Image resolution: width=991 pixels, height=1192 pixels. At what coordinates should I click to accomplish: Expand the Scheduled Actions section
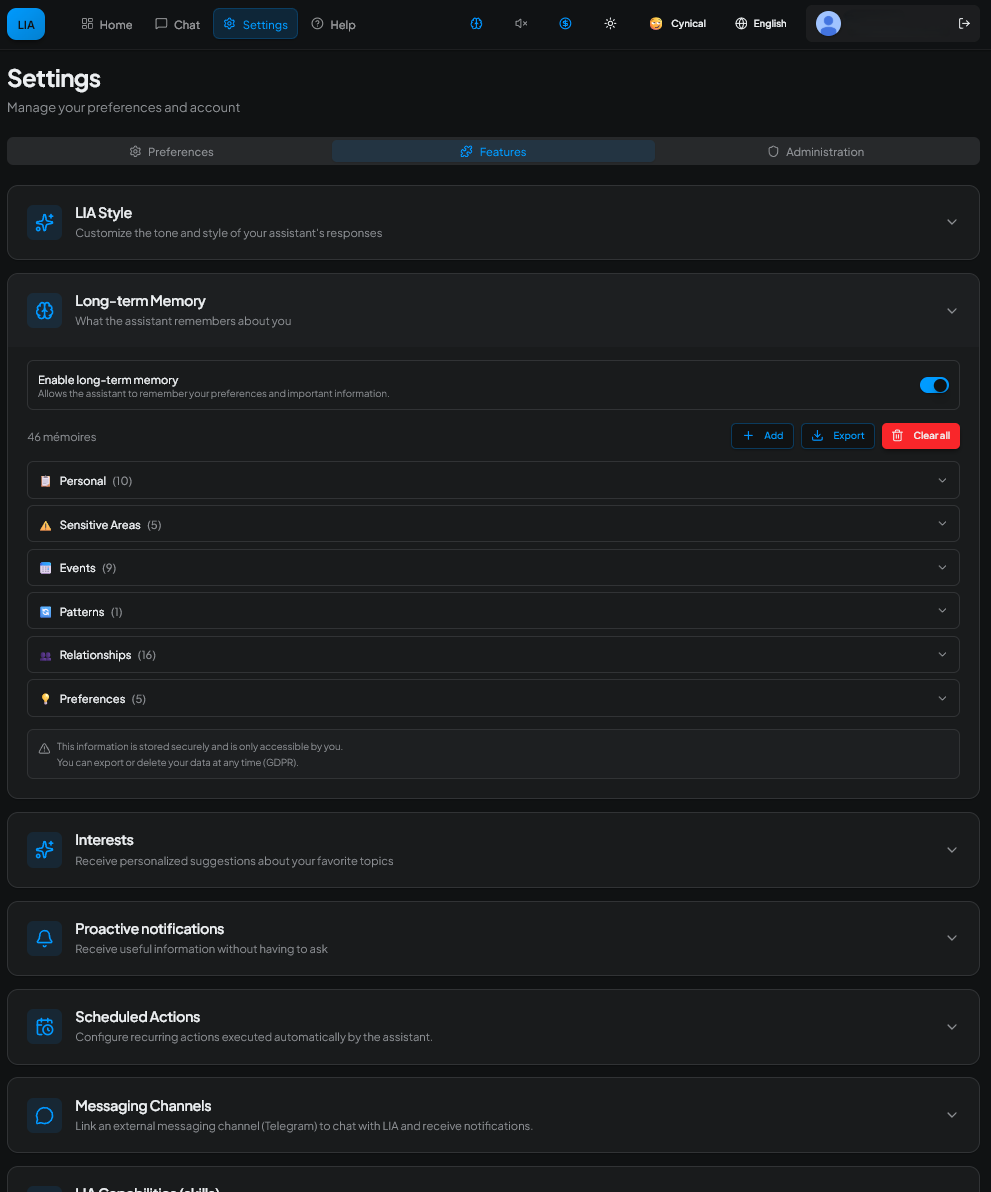coord(493,1026)
